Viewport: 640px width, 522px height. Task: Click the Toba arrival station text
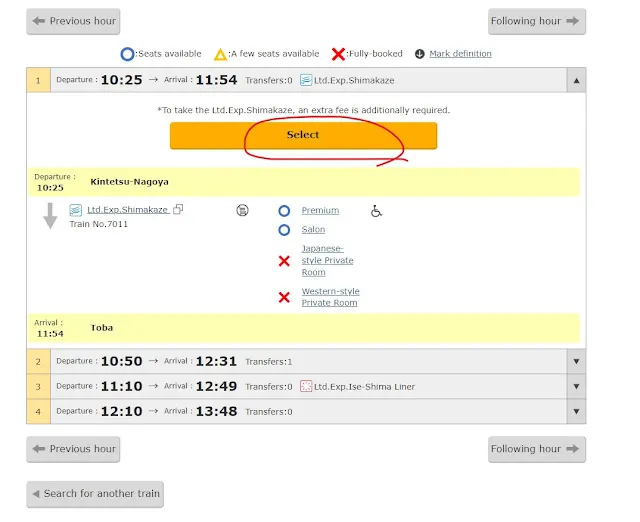coord(102,328)
